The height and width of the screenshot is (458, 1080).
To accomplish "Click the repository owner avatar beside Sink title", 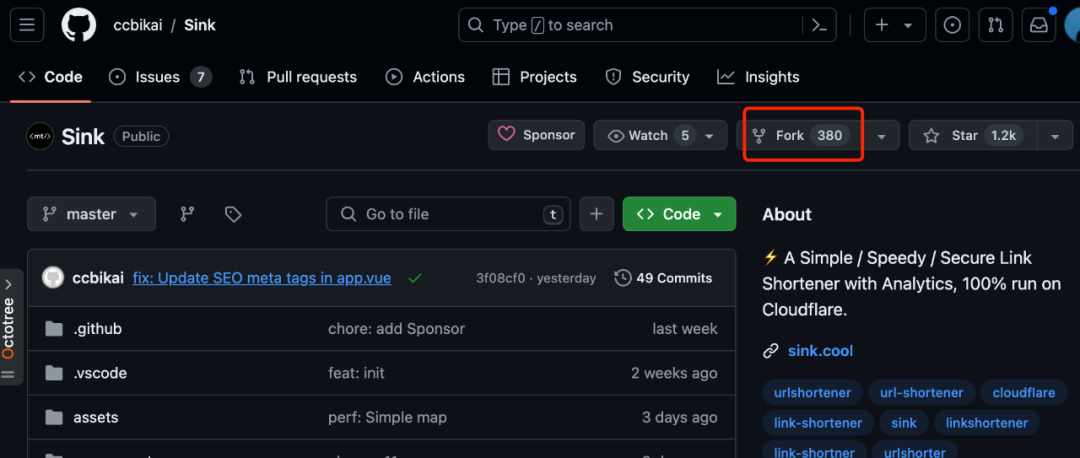I will [40, 136].
